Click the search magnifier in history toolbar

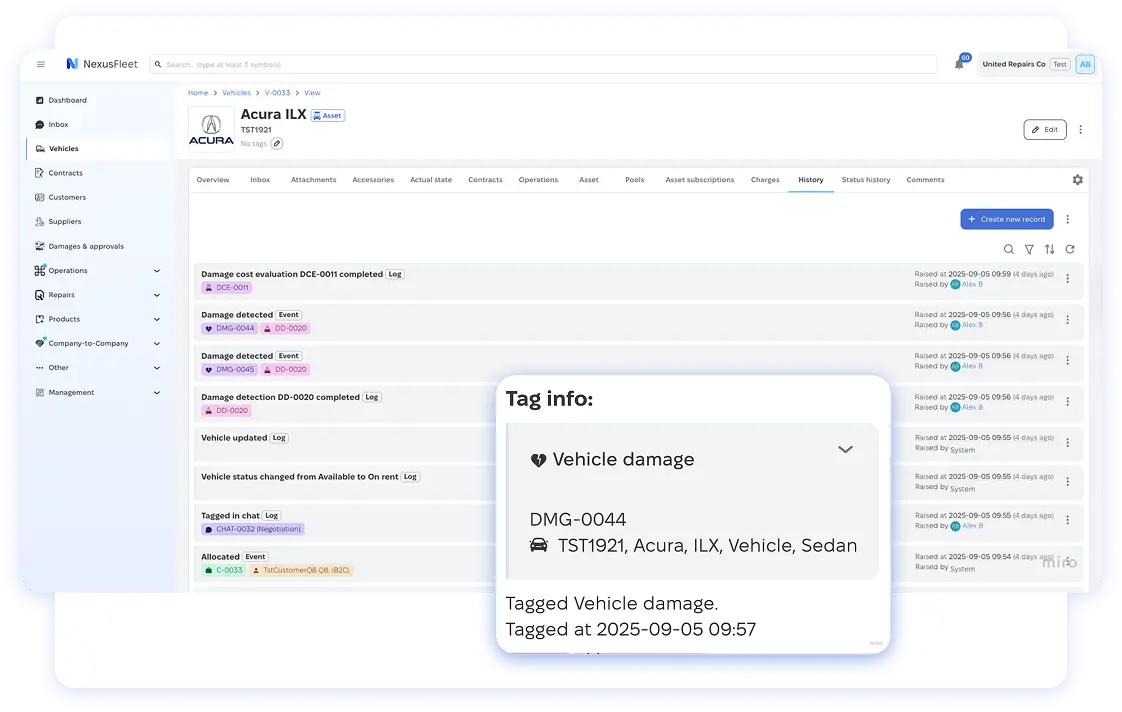[x=1008, y=250]
